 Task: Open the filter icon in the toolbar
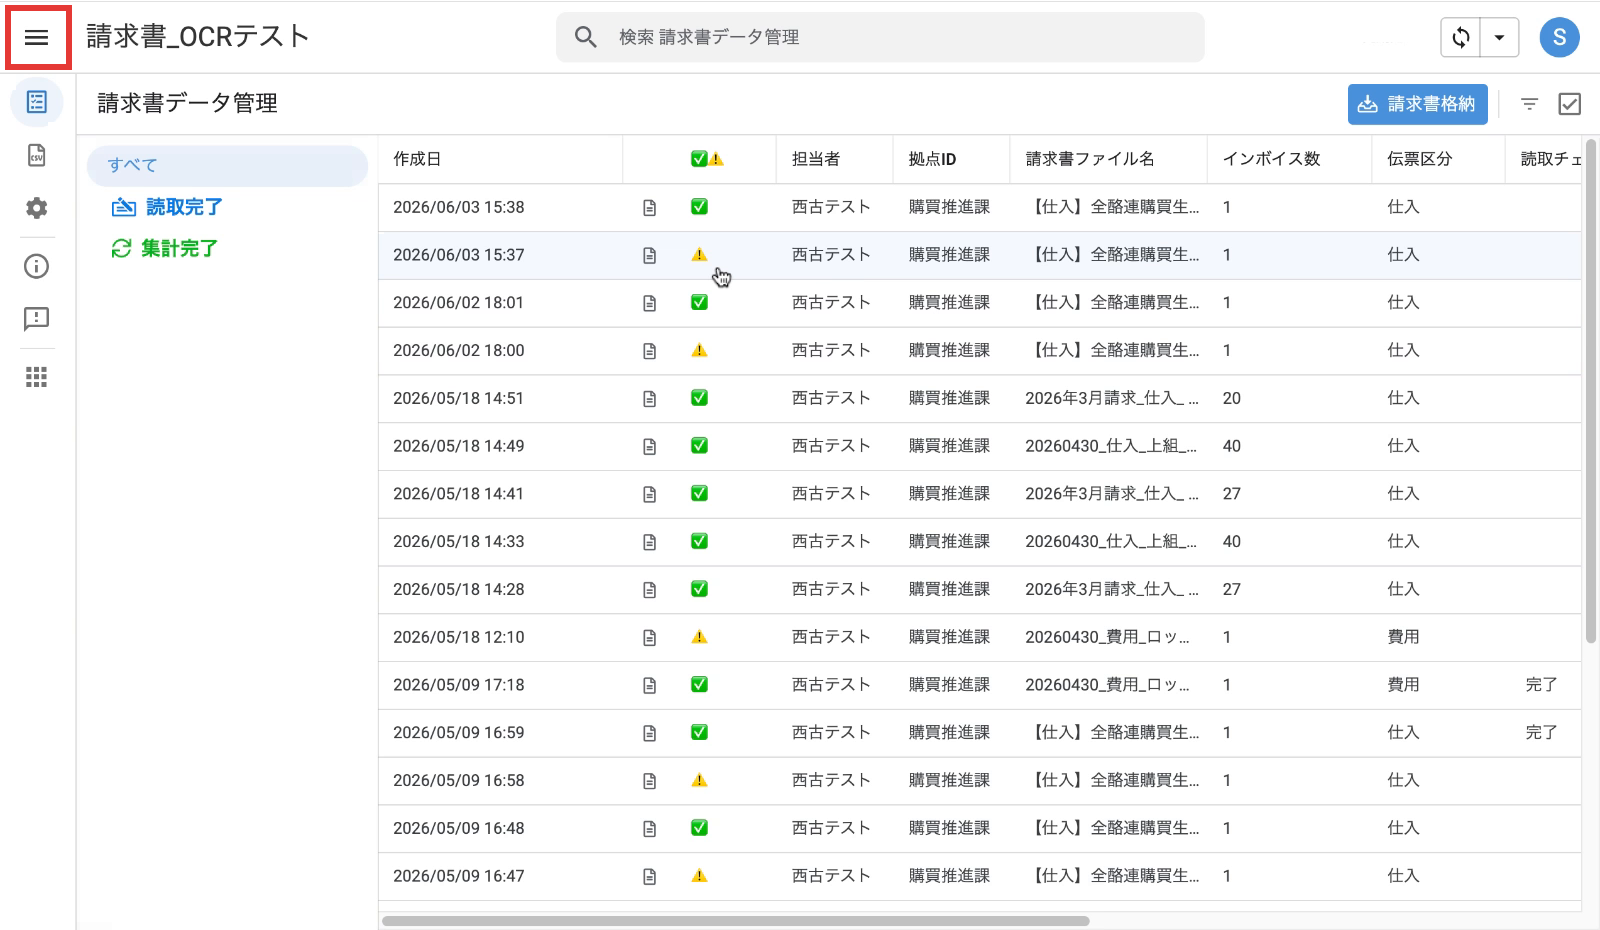[1529, 104]
